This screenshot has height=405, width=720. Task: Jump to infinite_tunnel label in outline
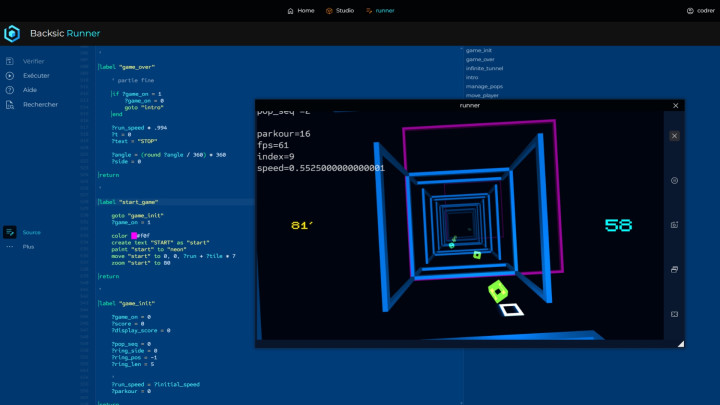pos(486,68)
